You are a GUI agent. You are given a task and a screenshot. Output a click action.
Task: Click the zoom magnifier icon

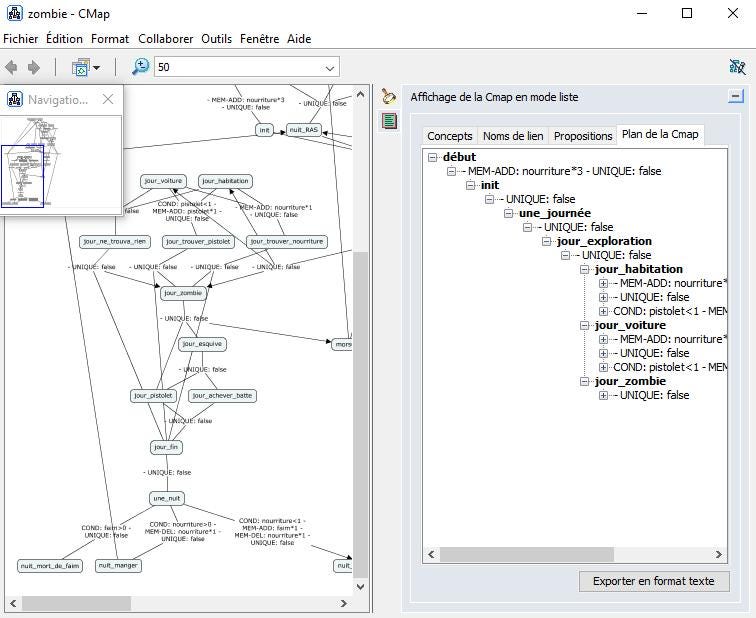[140, 67]
